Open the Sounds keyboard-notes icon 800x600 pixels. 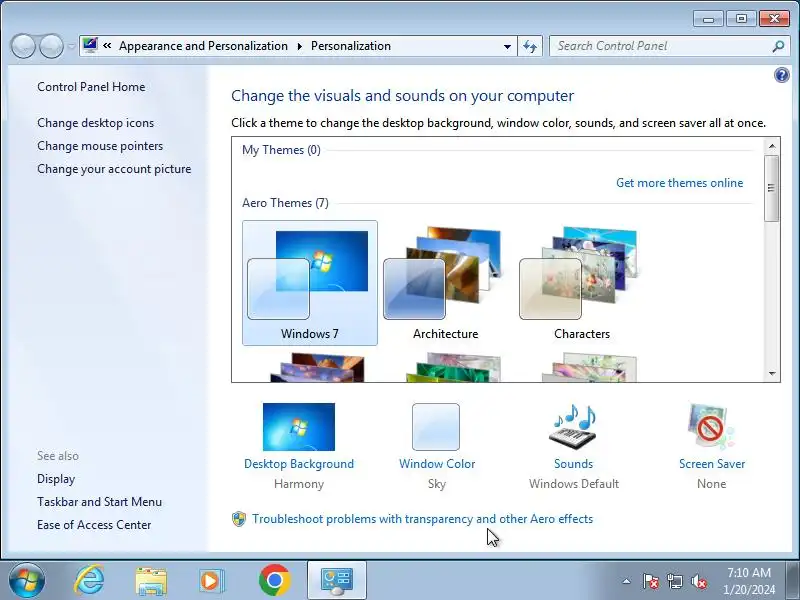tap(573, 427)
